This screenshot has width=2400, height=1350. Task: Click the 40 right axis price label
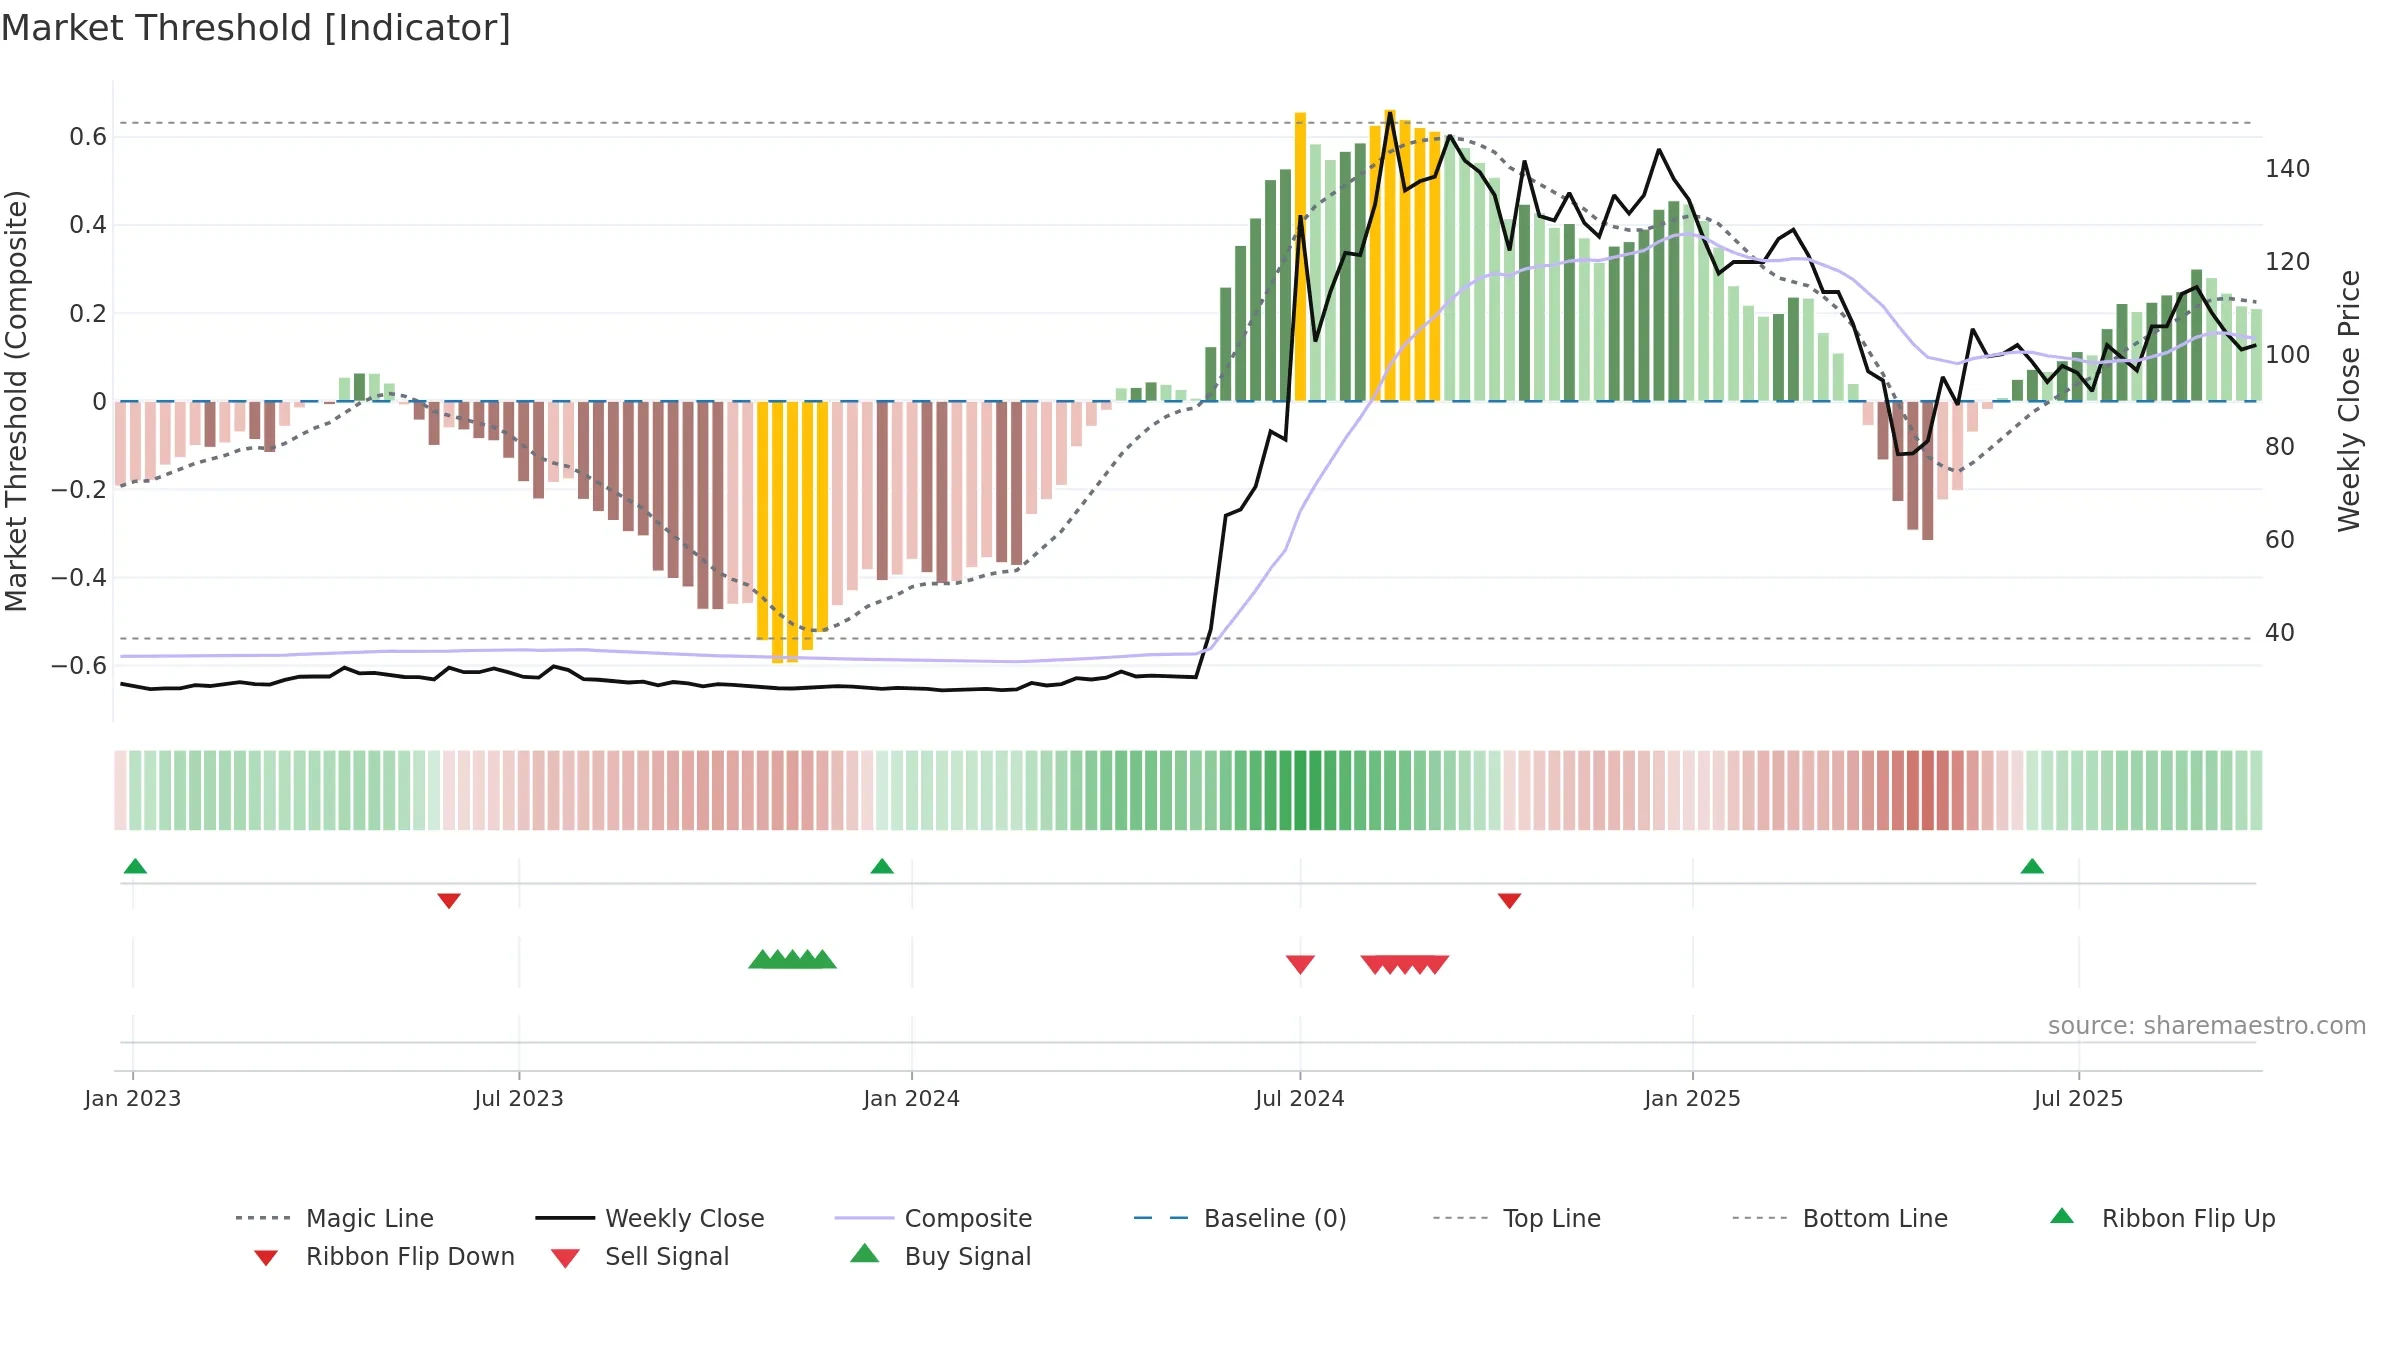tap(2280, 632)
